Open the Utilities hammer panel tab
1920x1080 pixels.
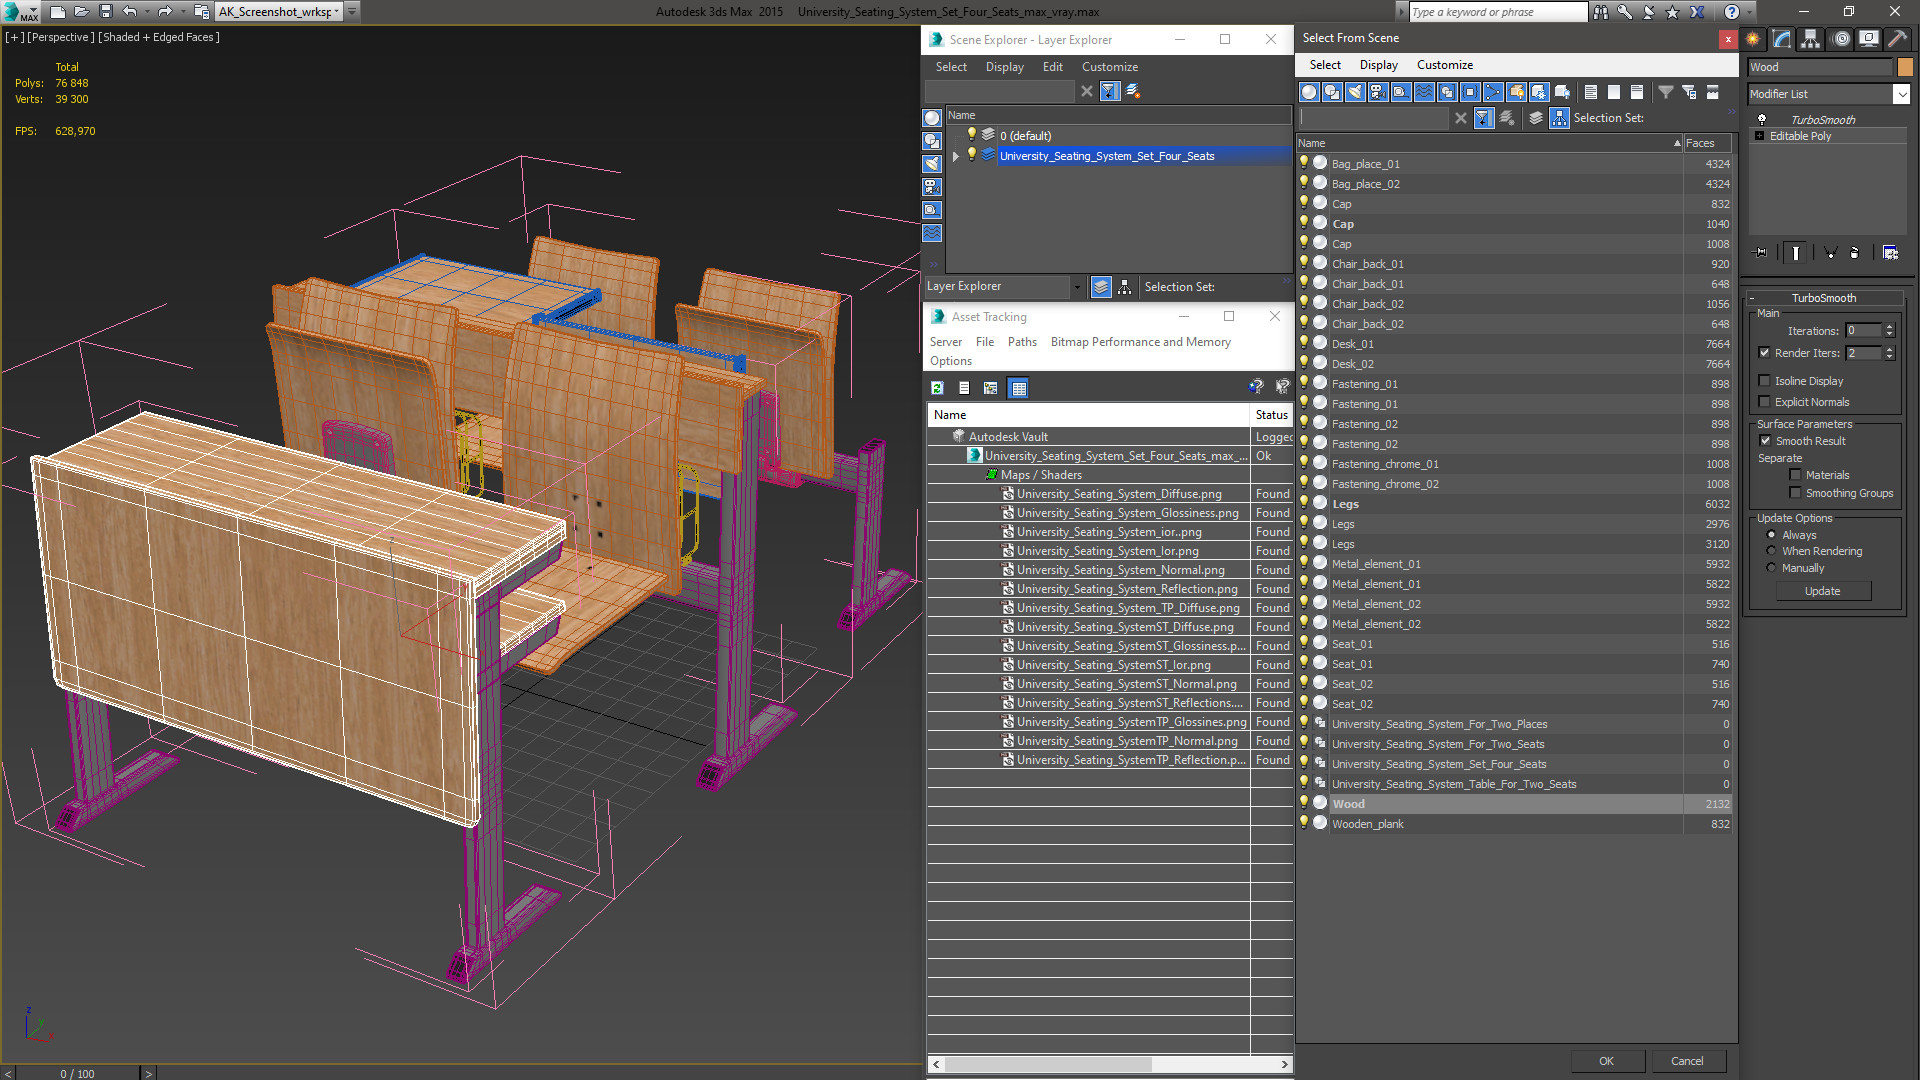click(1897, 39)
